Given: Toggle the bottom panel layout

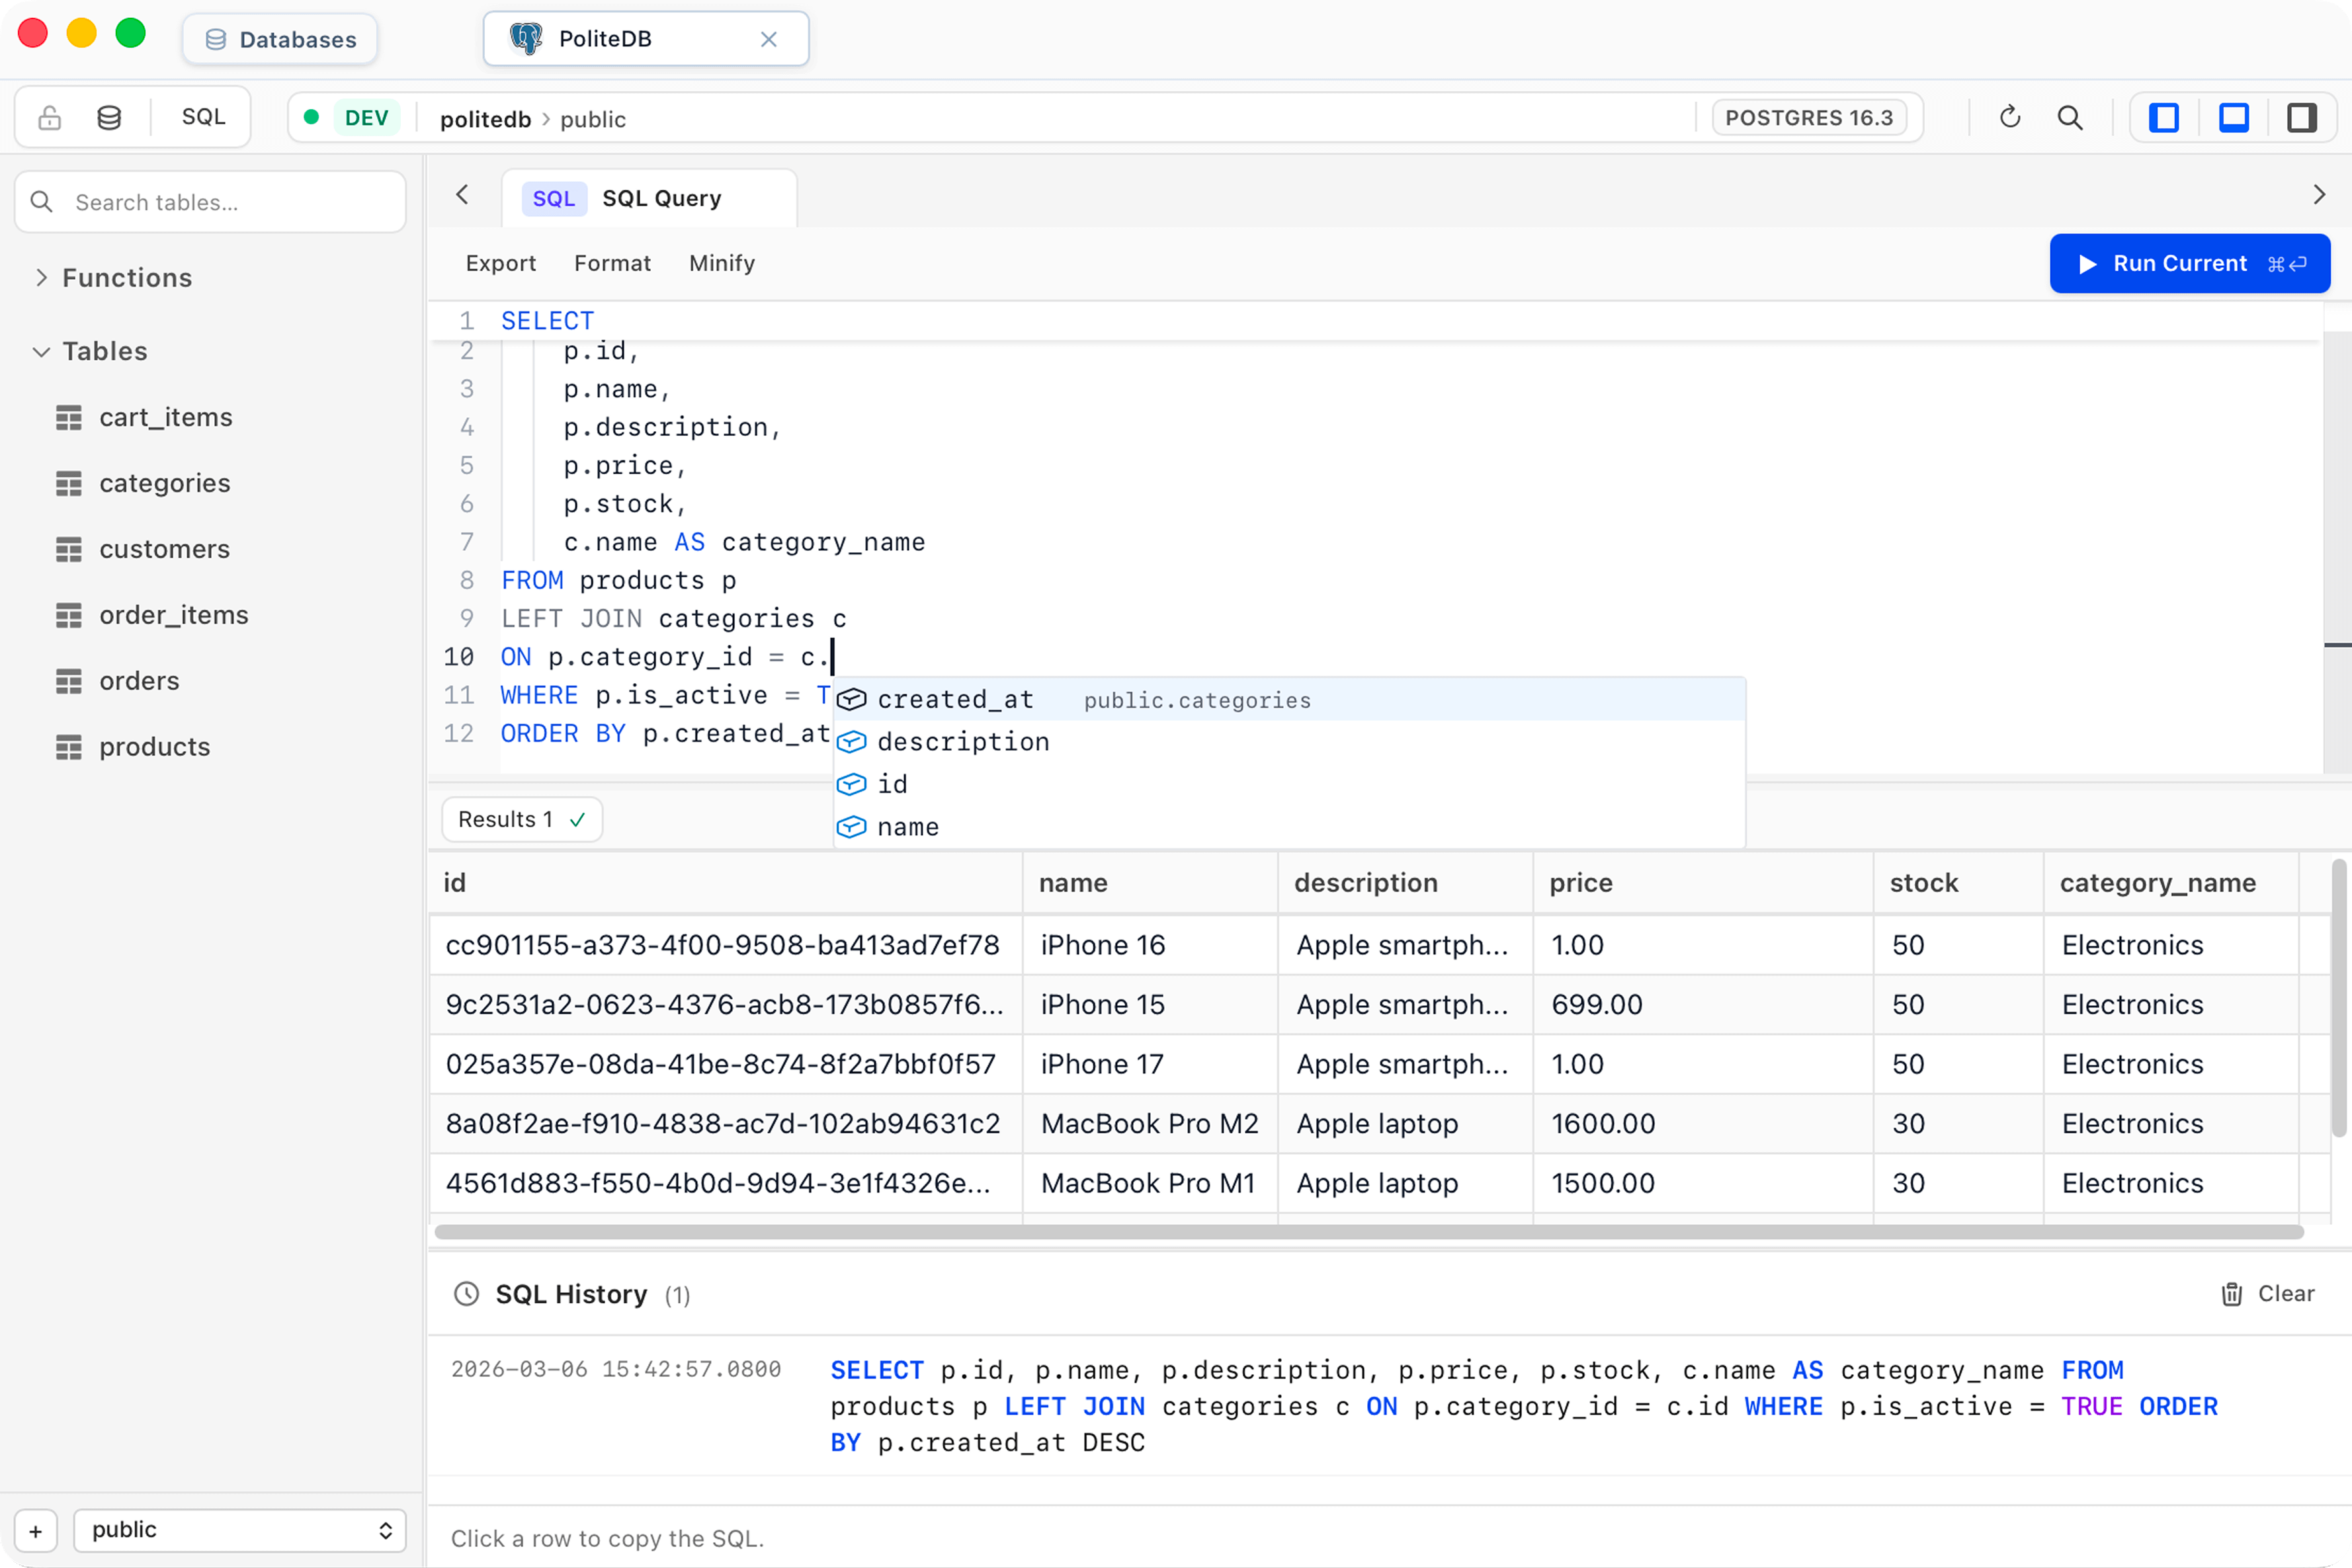Looking at the screenshot, I should point(2233,118).
